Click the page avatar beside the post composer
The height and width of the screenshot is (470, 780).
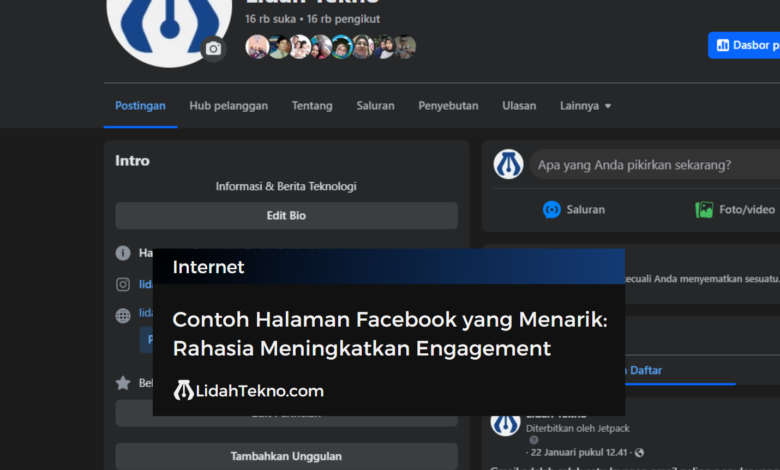click(x=508, y=164)
